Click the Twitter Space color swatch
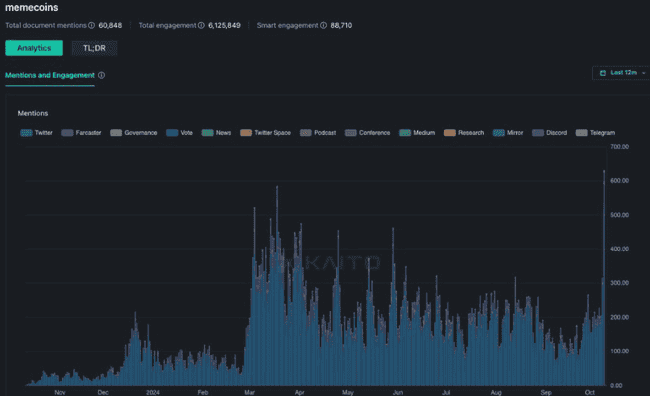 [x=246, y=133]
